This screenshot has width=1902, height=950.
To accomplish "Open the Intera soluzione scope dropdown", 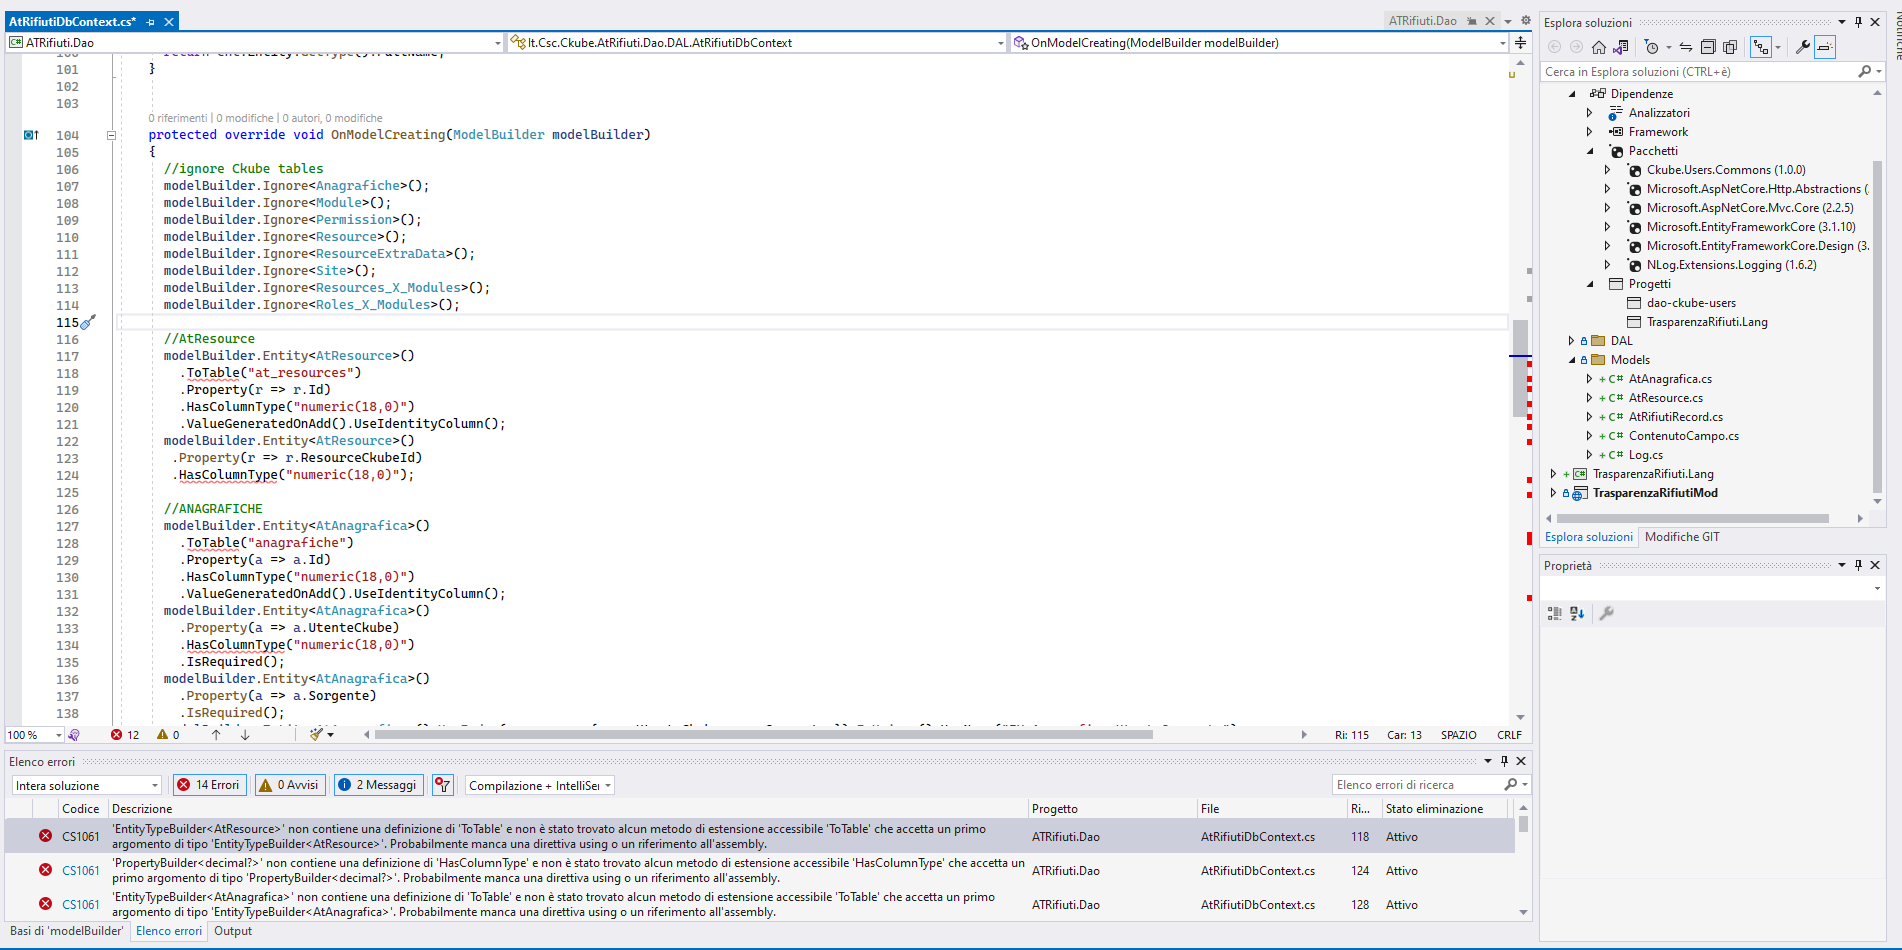I will pyautogui.click(x=86, y=785).
